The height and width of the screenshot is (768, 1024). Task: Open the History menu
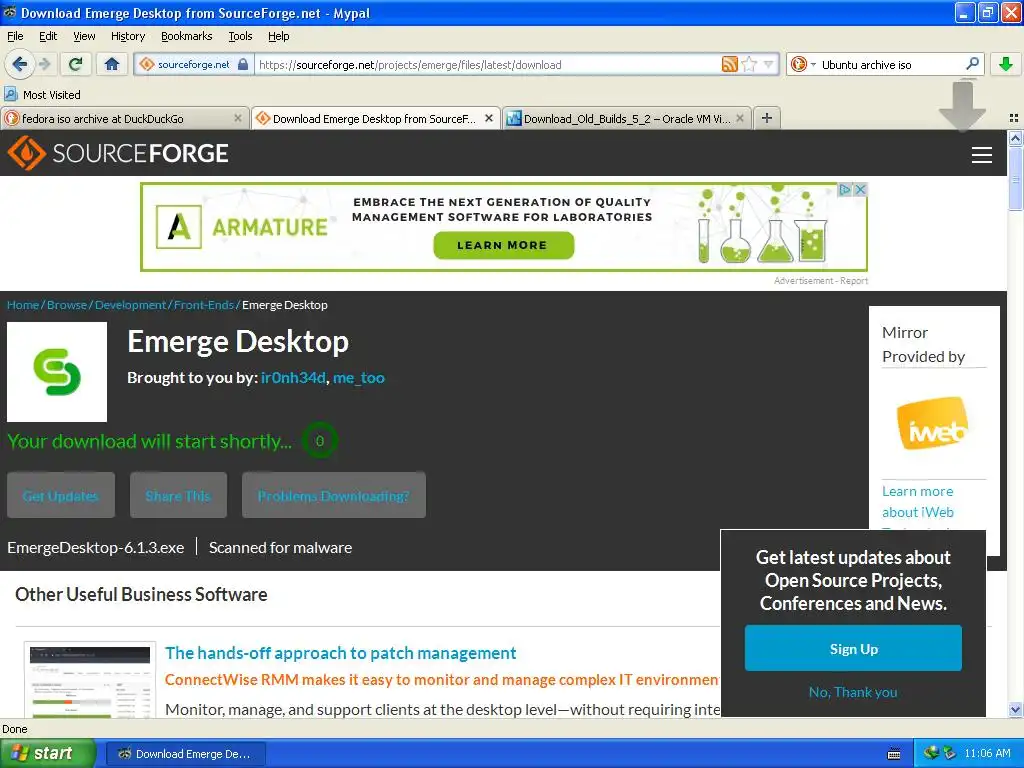[127, 36]
